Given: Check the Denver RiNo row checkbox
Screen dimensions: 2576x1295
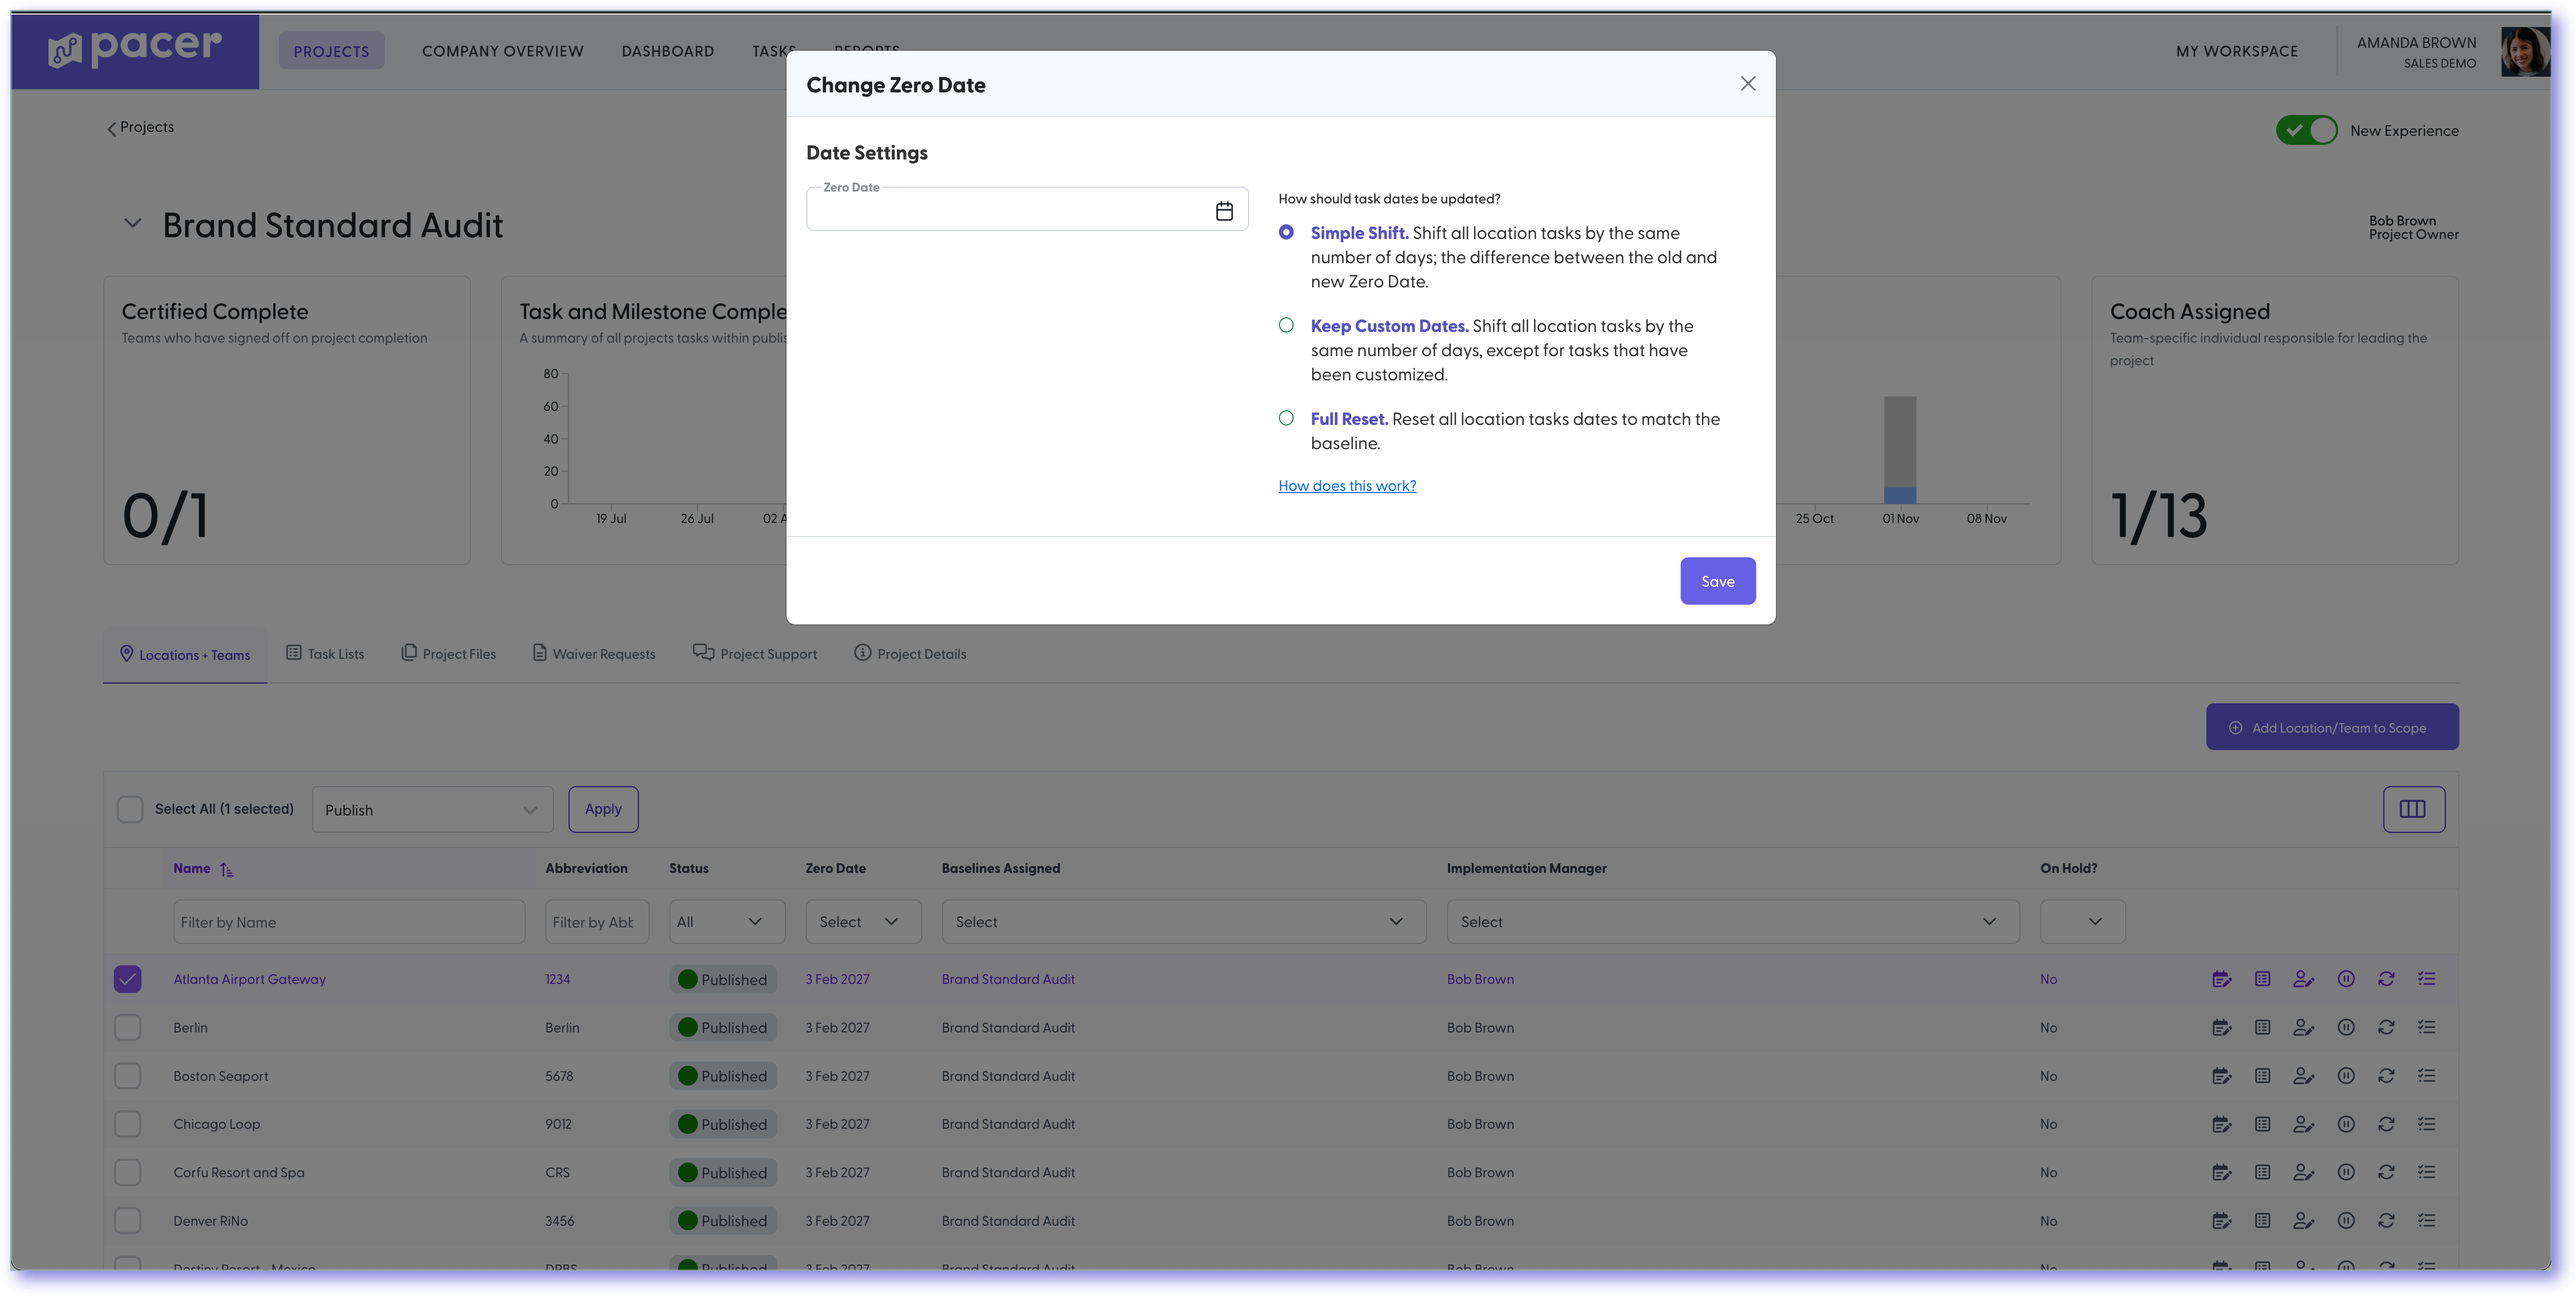Looking at the screenshot, I should tap(127, 1220).
